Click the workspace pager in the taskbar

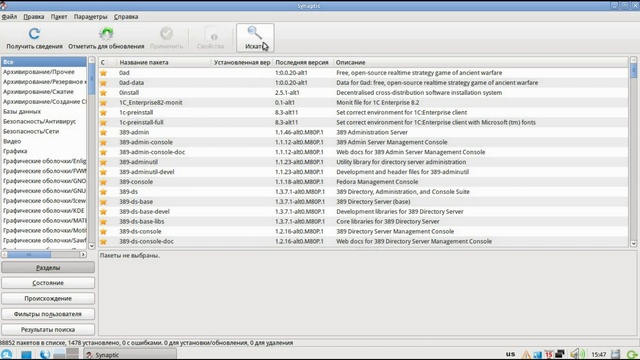click(66, 354)
